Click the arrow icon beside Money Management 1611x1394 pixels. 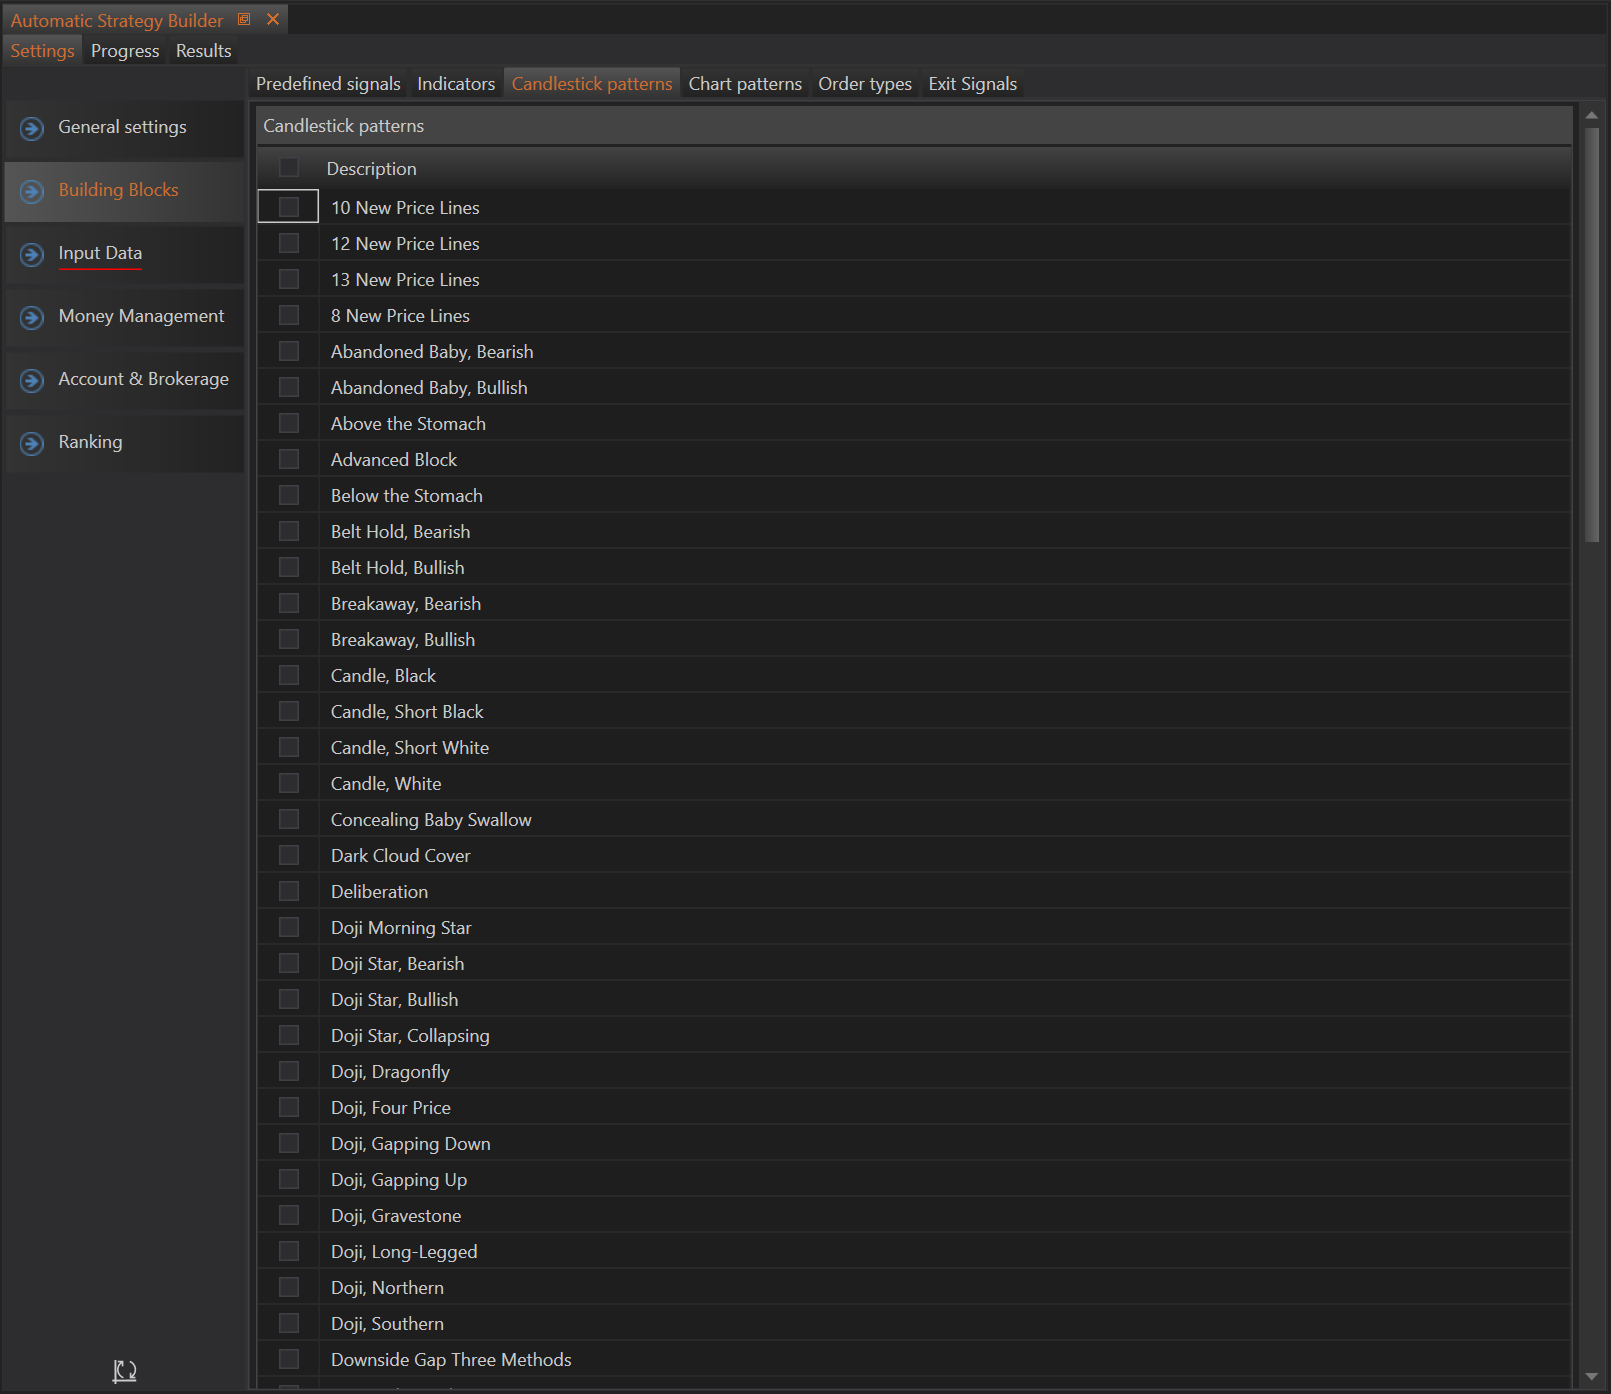pyautogui.click(x=32, y=317)
